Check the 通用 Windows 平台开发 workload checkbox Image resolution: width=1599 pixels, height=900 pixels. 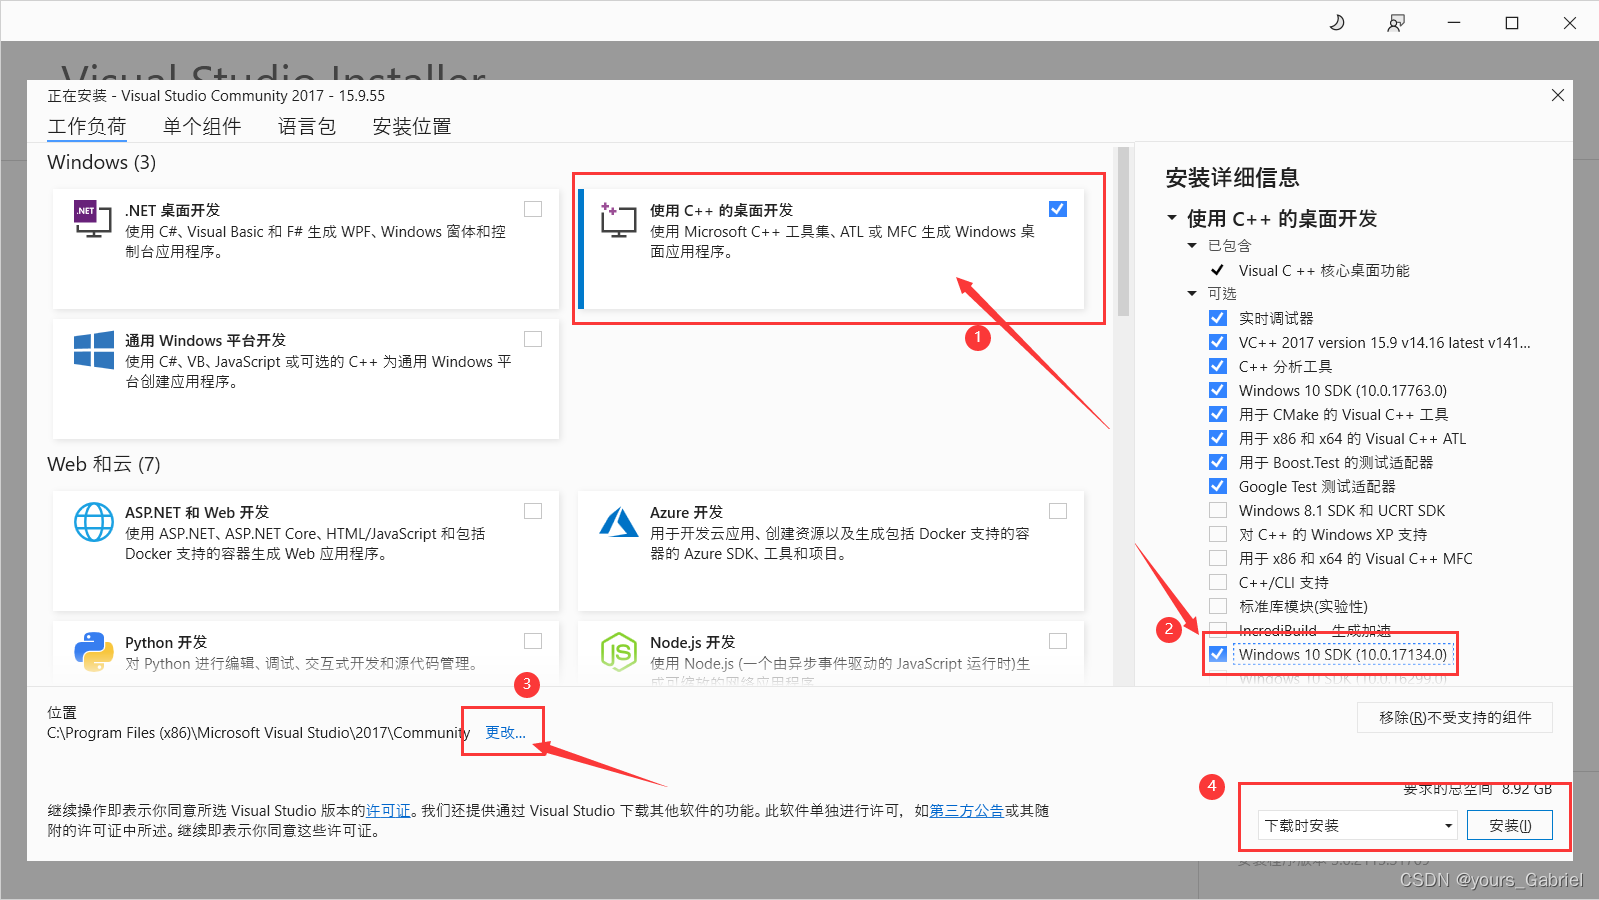(533, 339)
